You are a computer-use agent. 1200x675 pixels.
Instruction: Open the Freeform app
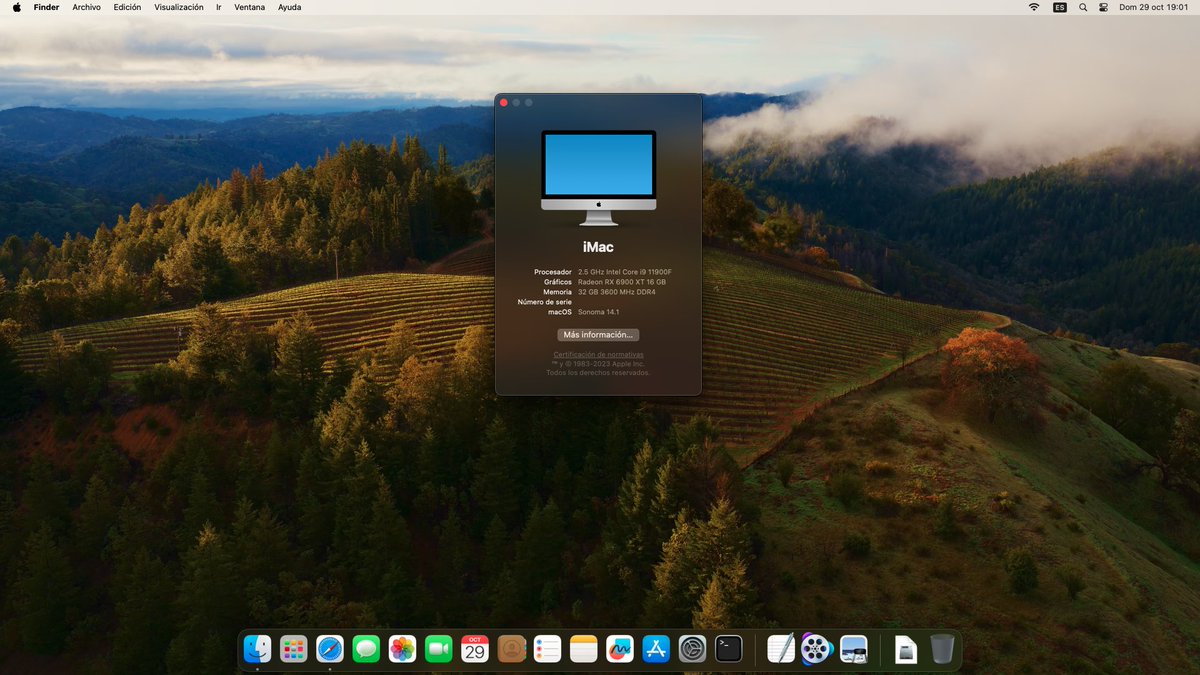coord(619,649)
